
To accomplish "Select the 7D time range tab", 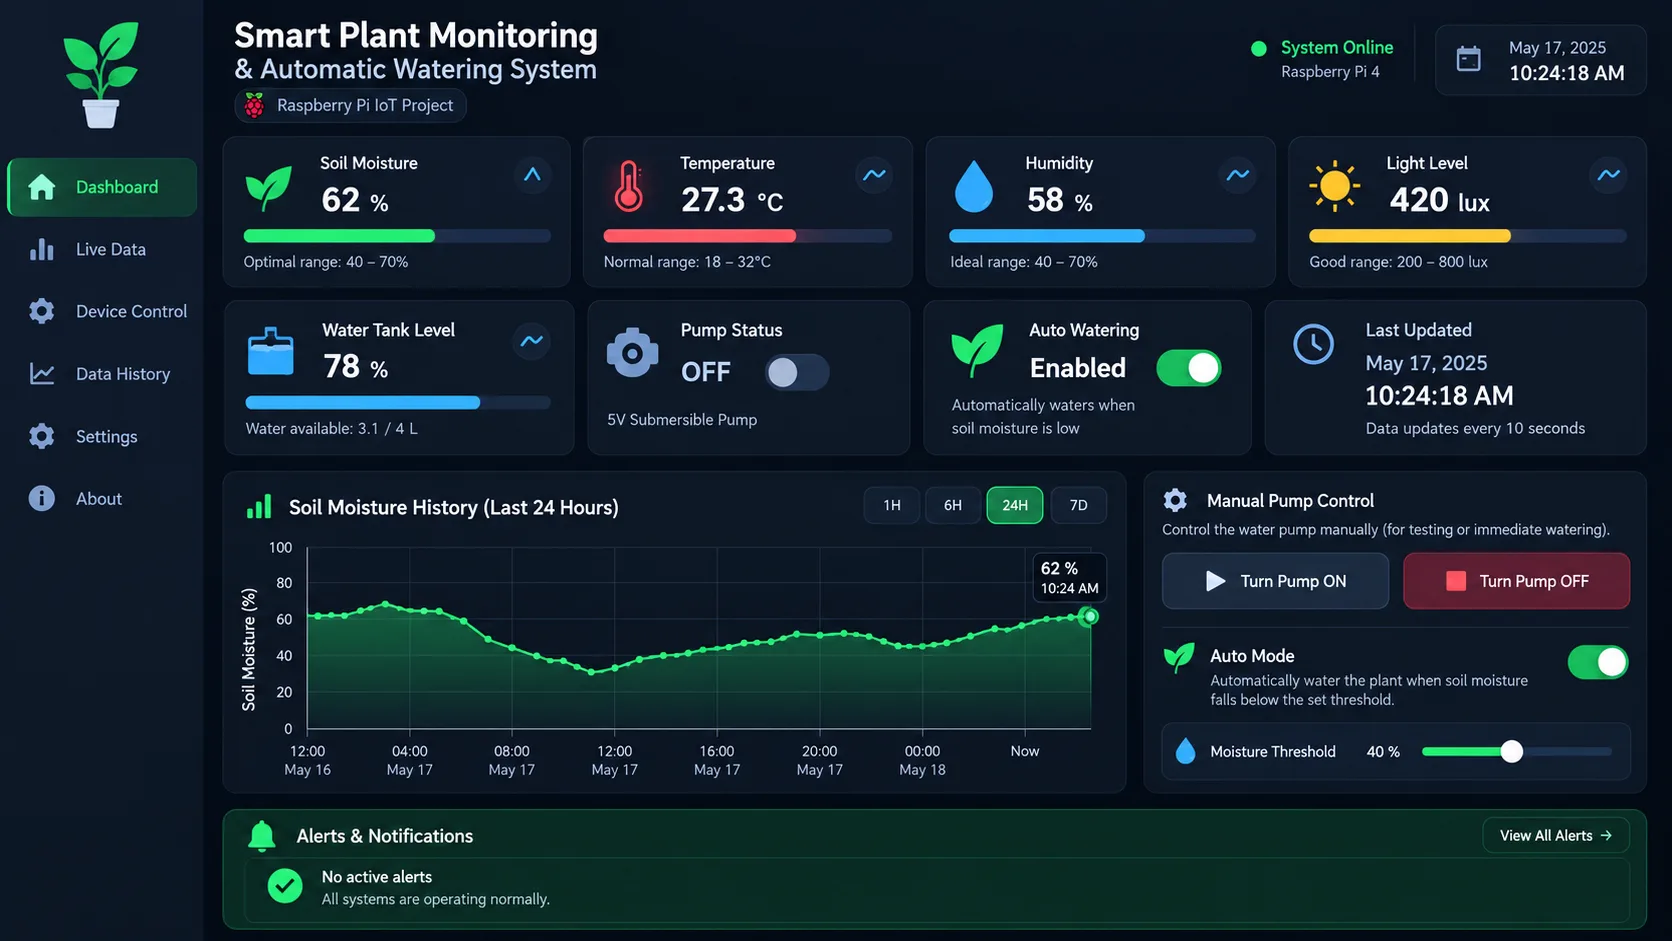I will pyautogui.click(x=1078, y=505).
